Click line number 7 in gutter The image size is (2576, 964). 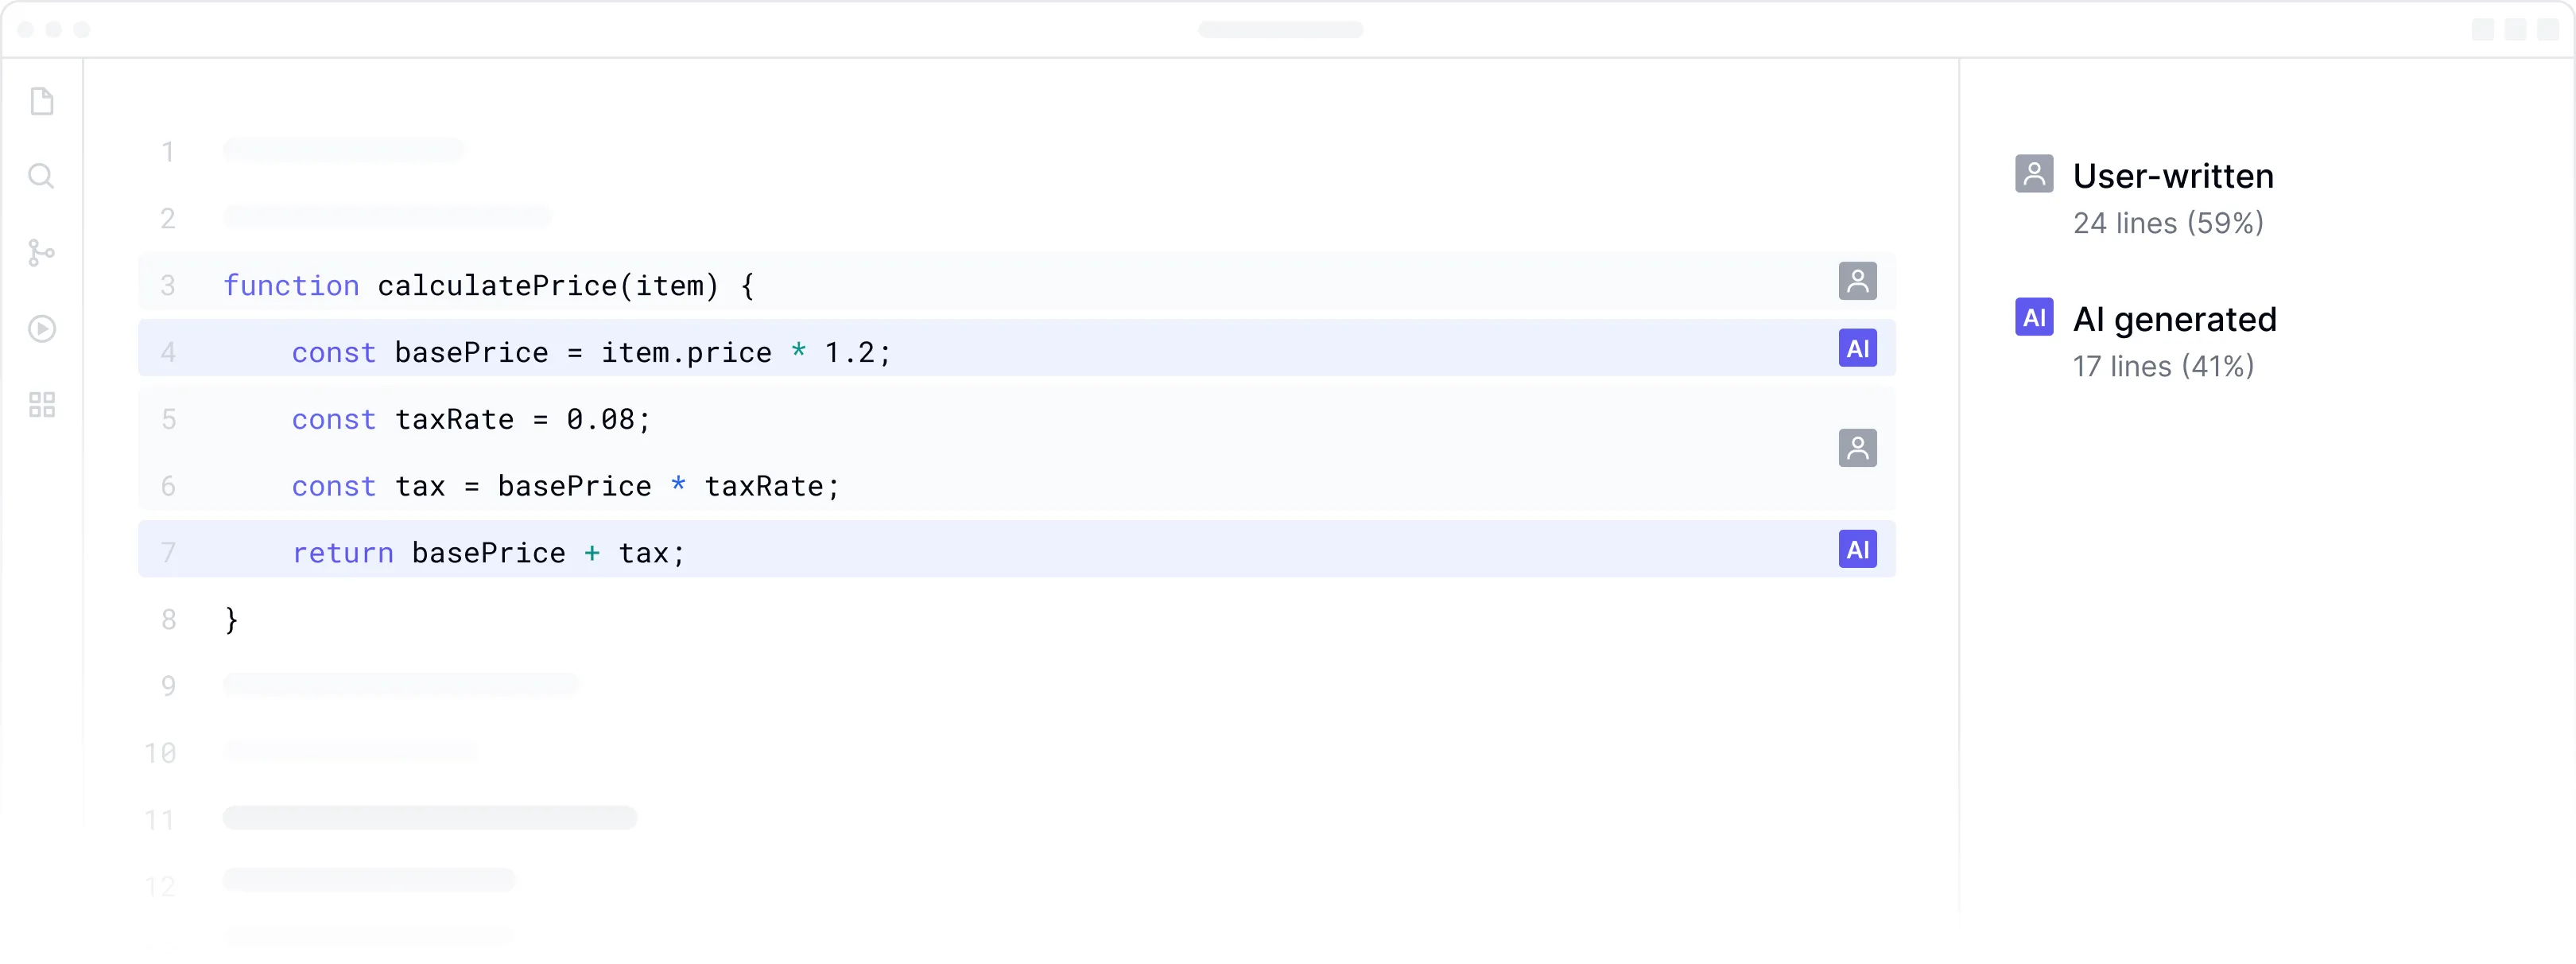[168, 553]
